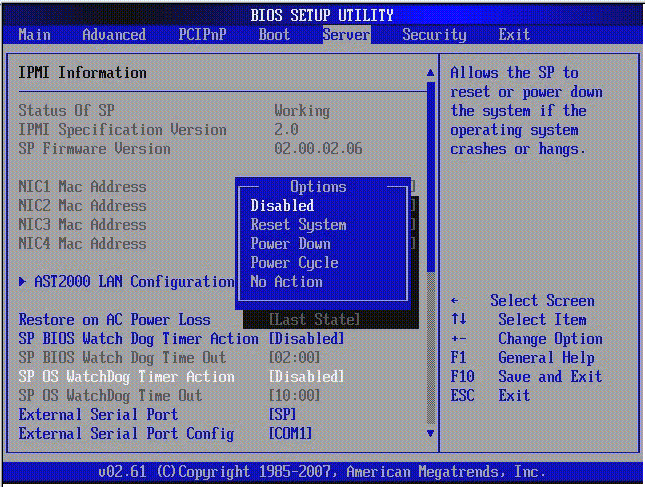The width and height of the screenshot is (645, 487).
Task: Select SP BIOS Watch Dog Timer Action
Action: [139, 339]
